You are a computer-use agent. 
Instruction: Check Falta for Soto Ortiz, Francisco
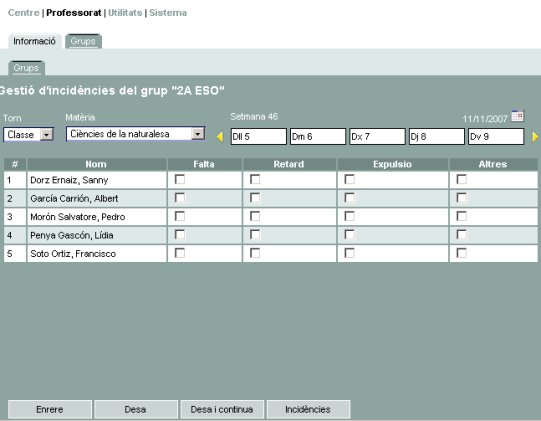180,253
